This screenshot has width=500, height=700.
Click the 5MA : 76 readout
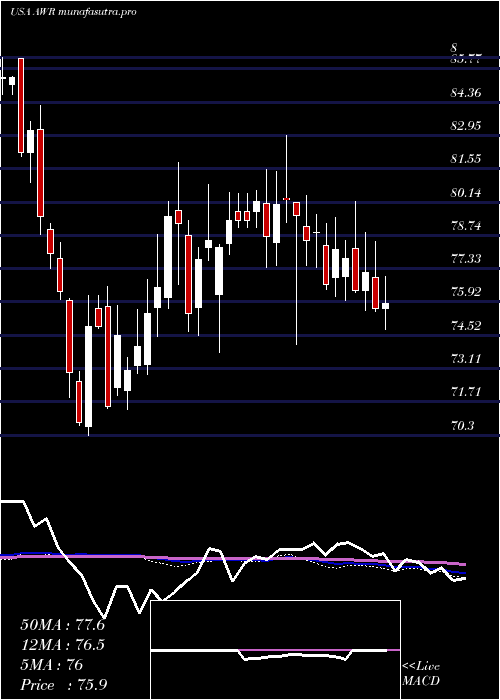coord(52,665)
